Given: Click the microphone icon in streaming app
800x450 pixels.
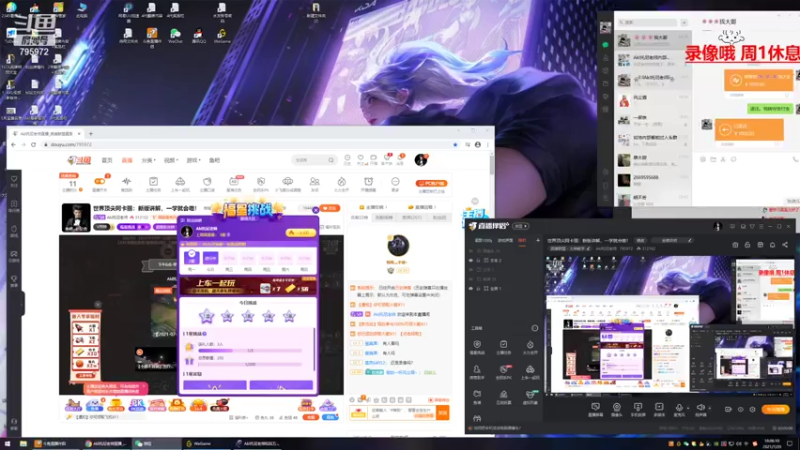Looking at the screenshot, I should [x=679, y=407].
